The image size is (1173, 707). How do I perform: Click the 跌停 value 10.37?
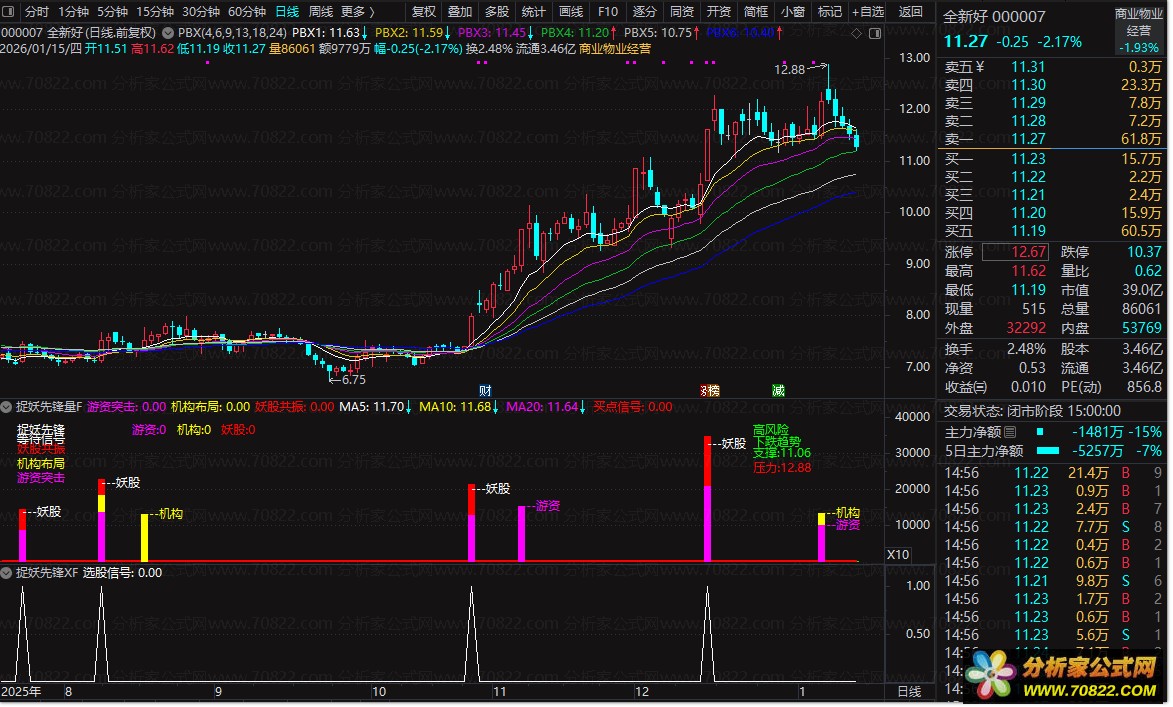(1144, 252)
